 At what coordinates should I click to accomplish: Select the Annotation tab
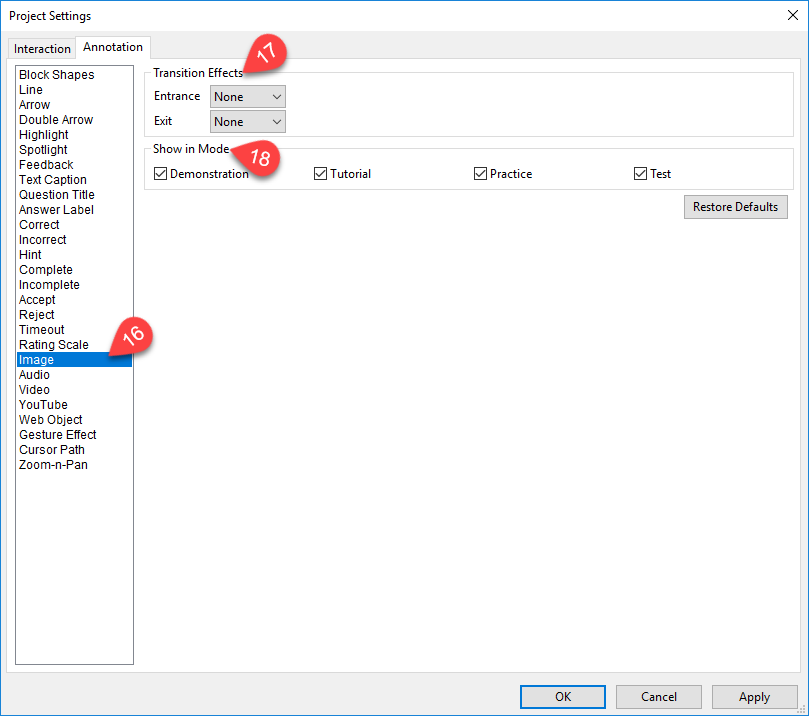tap(113, 47)
